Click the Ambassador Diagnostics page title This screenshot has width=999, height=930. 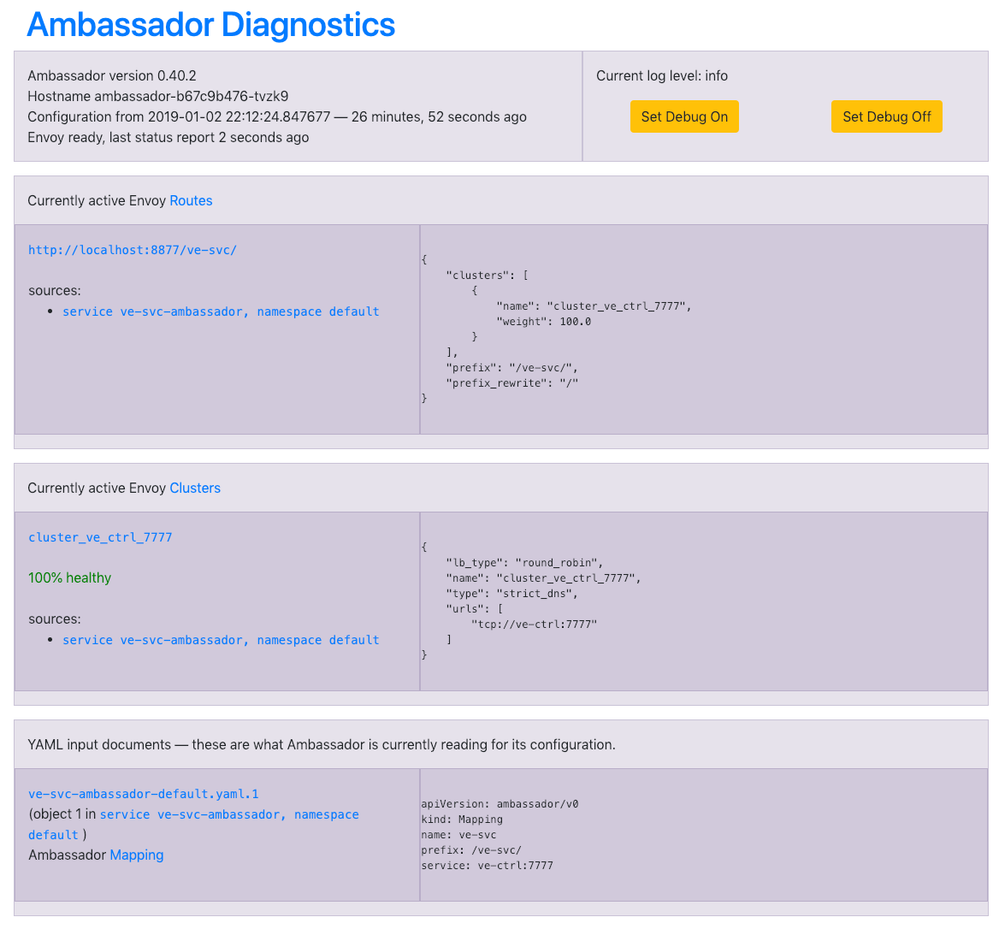coord(210,24)
